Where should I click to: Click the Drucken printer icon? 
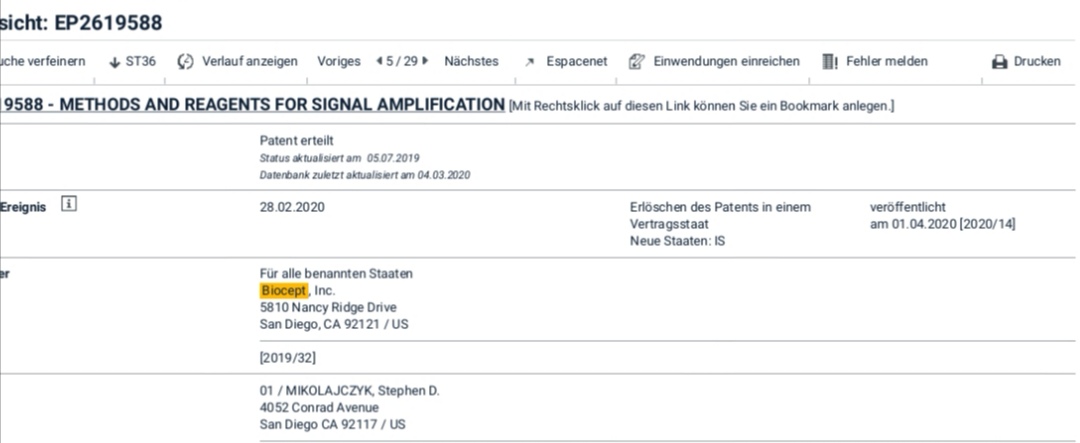tap(998, 62)
